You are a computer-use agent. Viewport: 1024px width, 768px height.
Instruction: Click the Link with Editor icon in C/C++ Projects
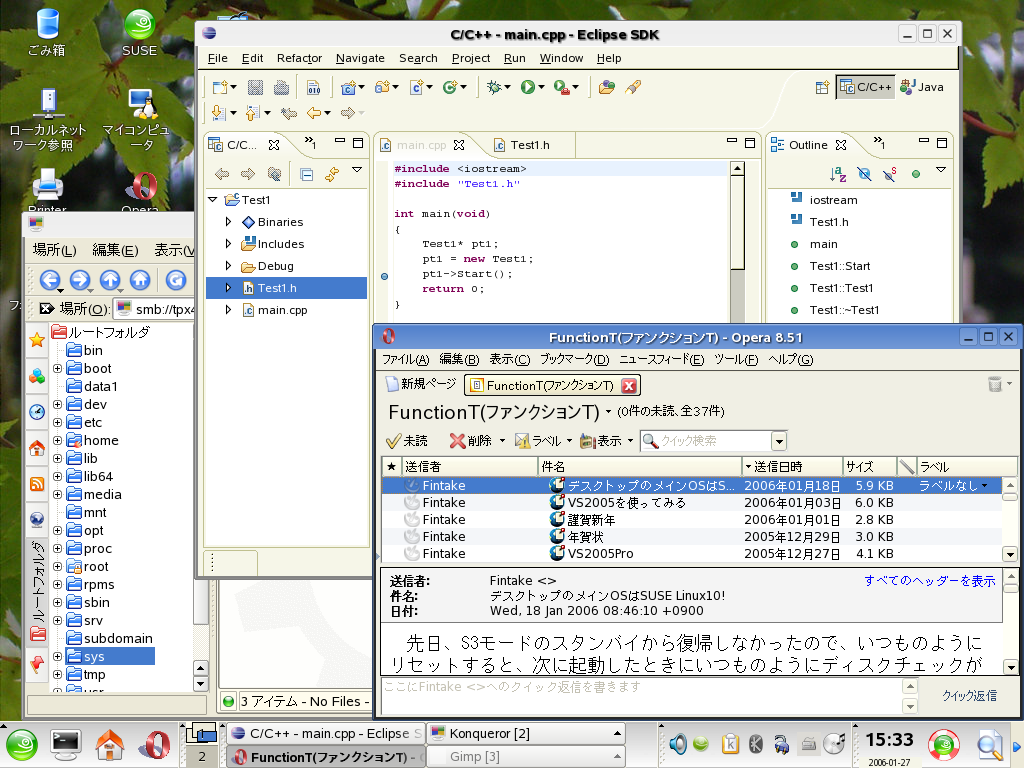pos(332,174)
